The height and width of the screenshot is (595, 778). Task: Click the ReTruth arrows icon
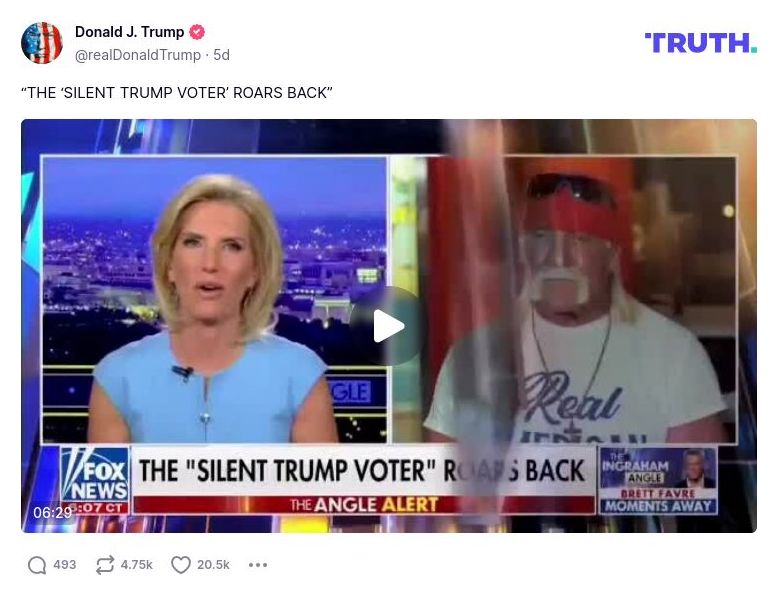pos(105,565)
